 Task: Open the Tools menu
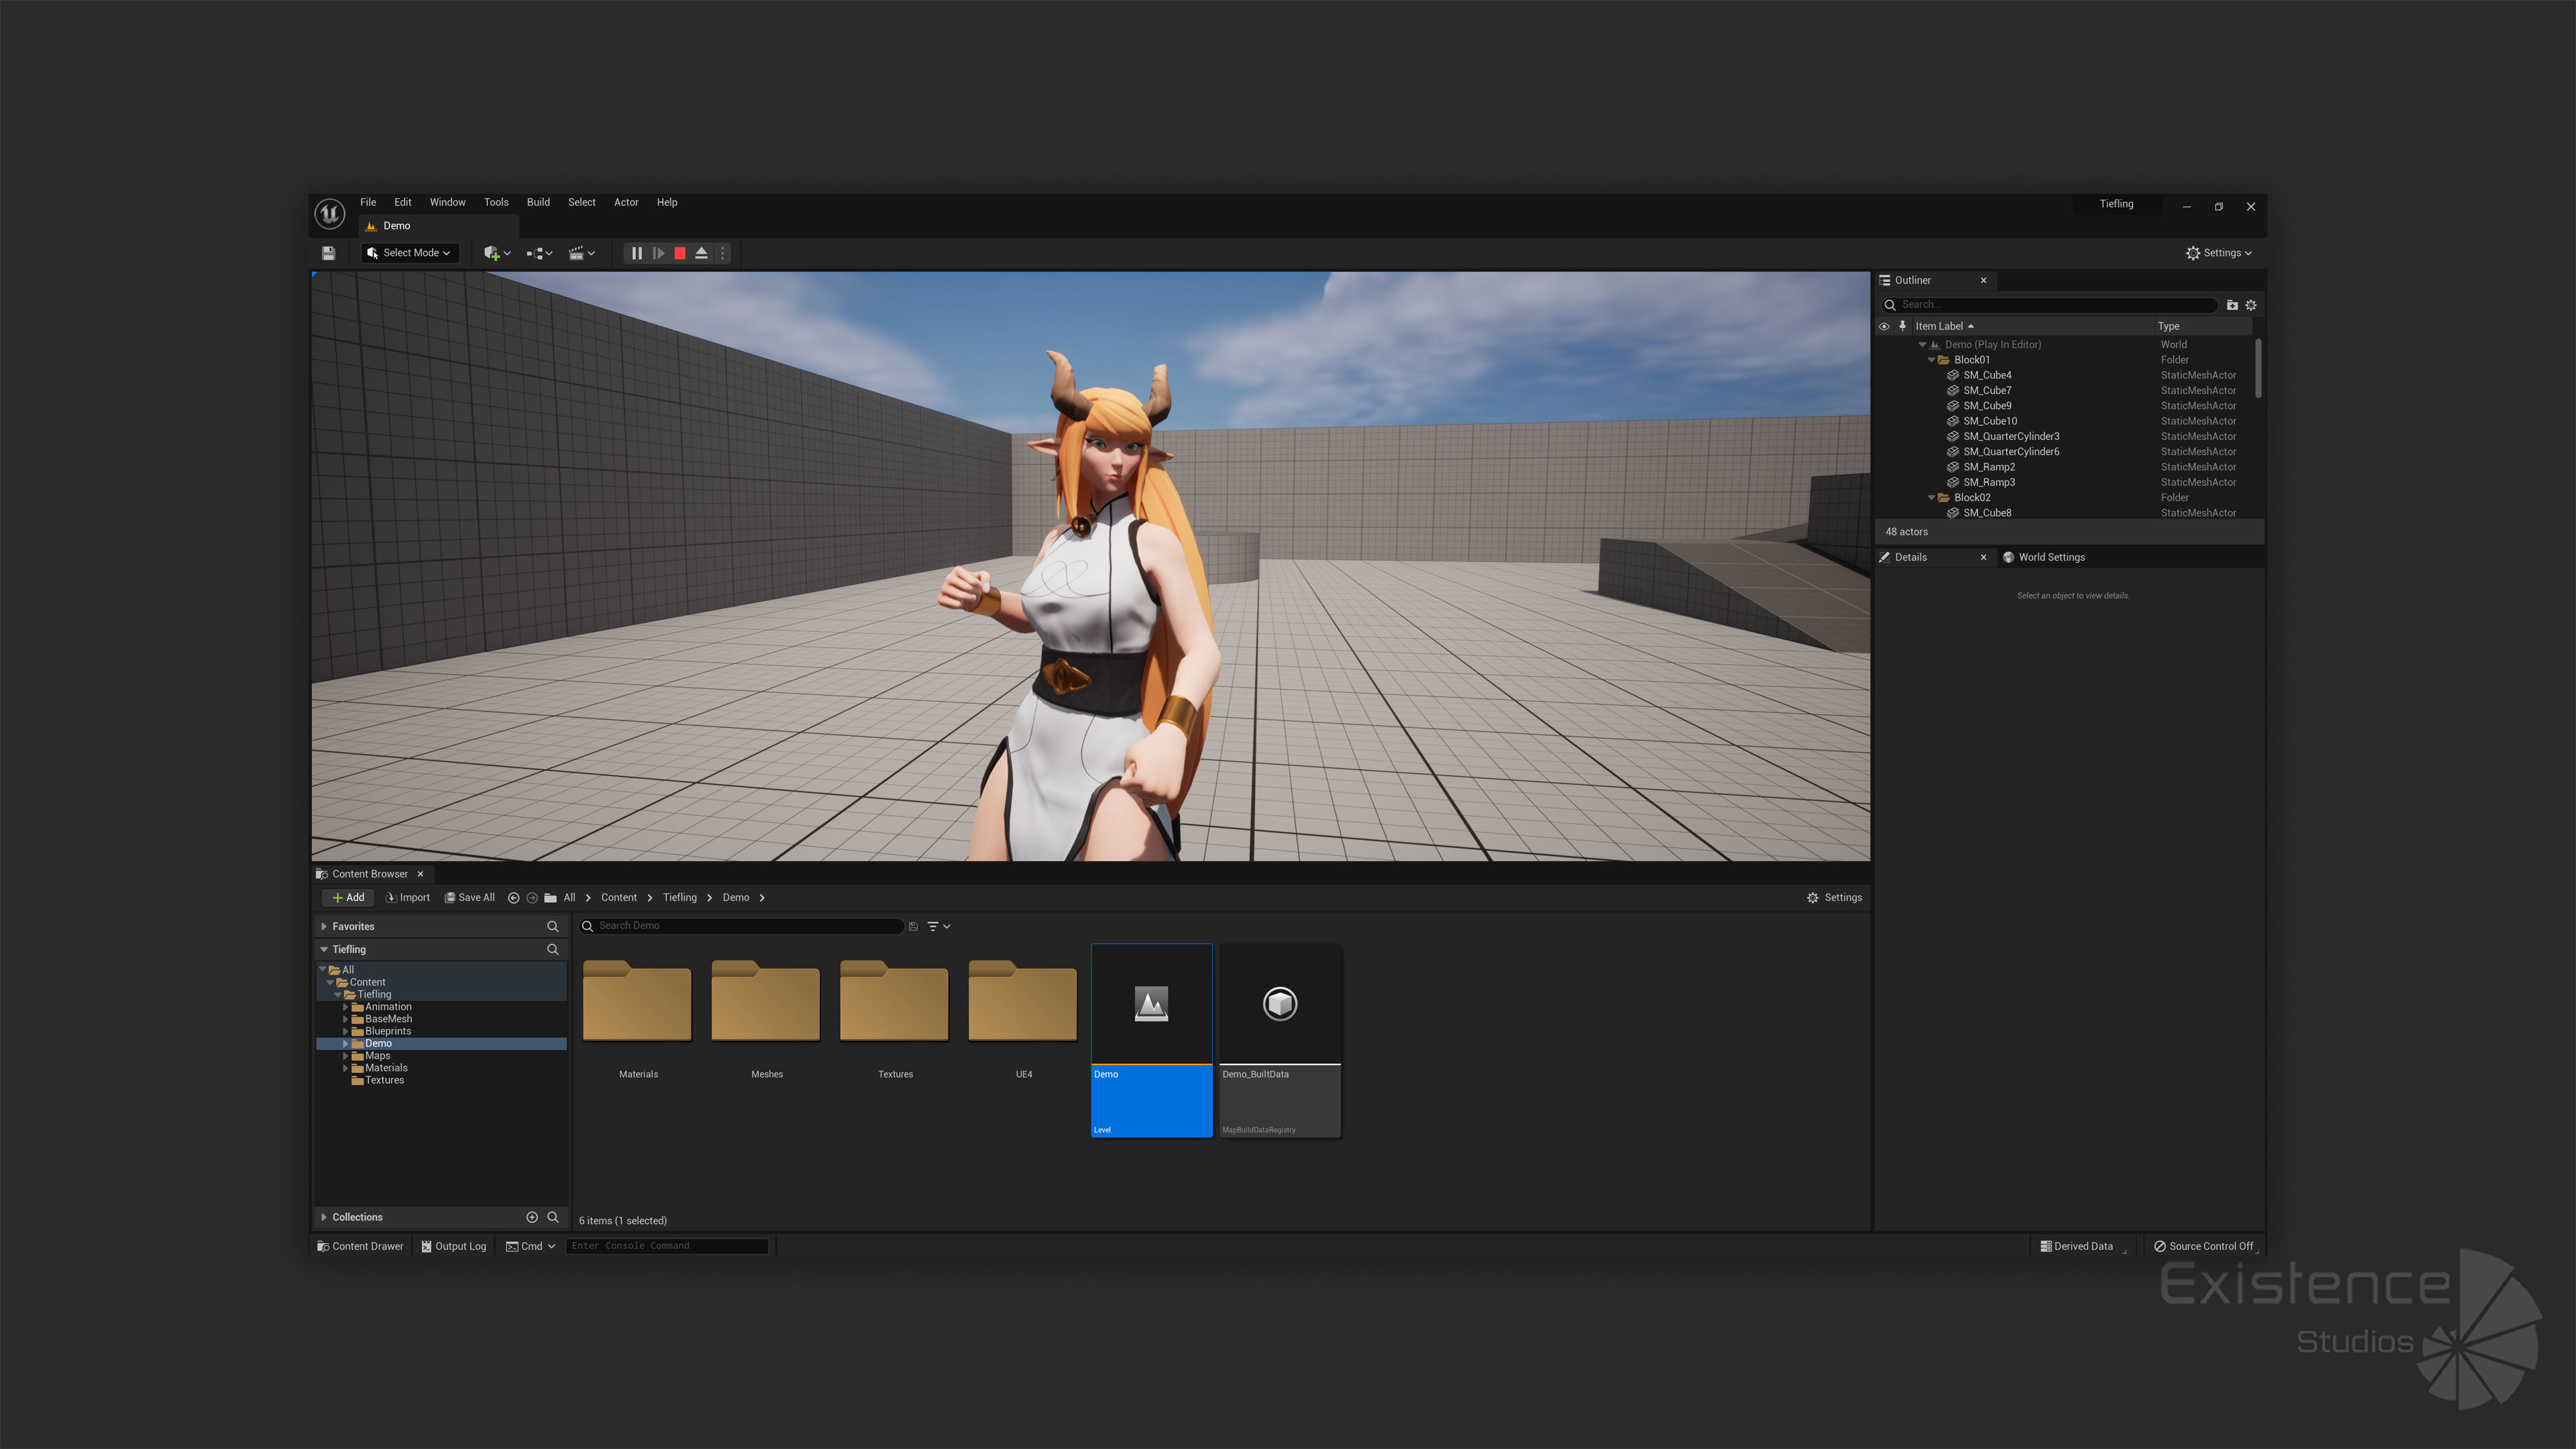496,202
